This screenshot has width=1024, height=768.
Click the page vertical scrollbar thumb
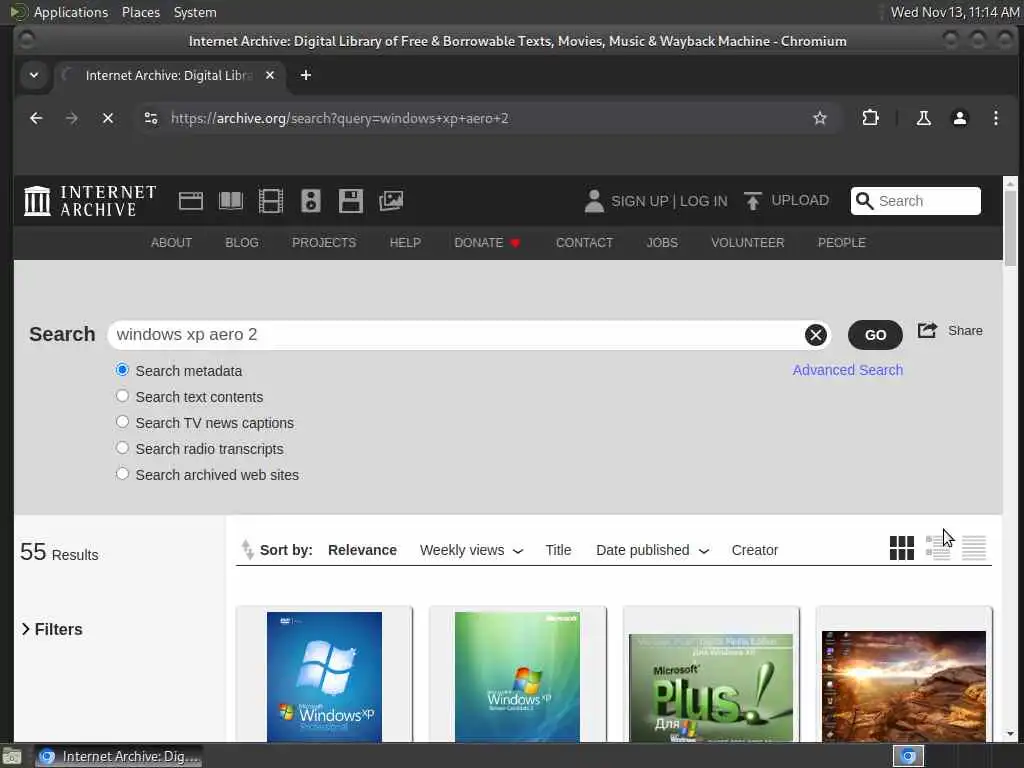(1010, 229)
